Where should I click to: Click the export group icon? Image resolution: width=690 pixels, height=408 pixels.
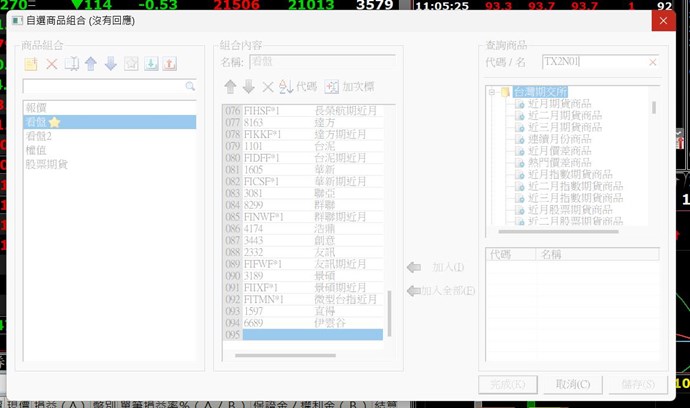pyautogui.click(x=169, y=64)
